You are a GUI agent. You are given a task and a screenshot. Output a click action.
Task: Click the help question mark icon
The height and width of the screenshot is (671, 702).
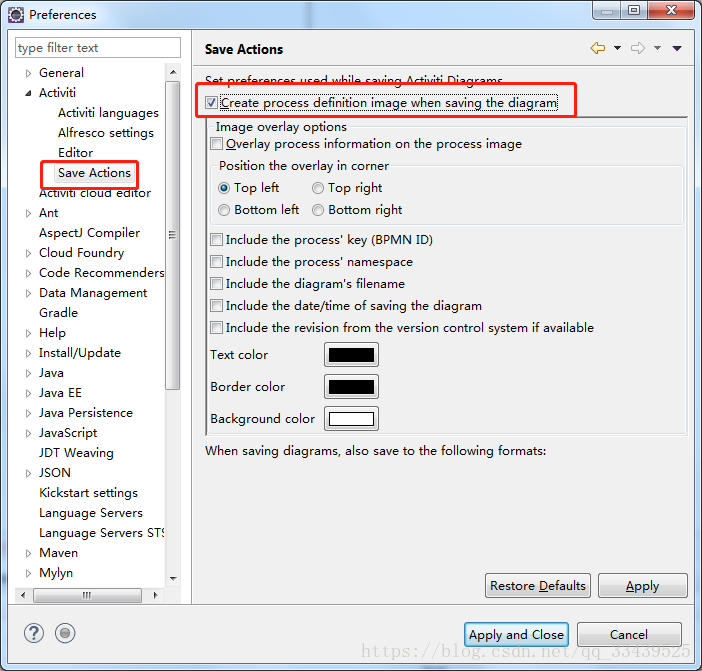34,633
